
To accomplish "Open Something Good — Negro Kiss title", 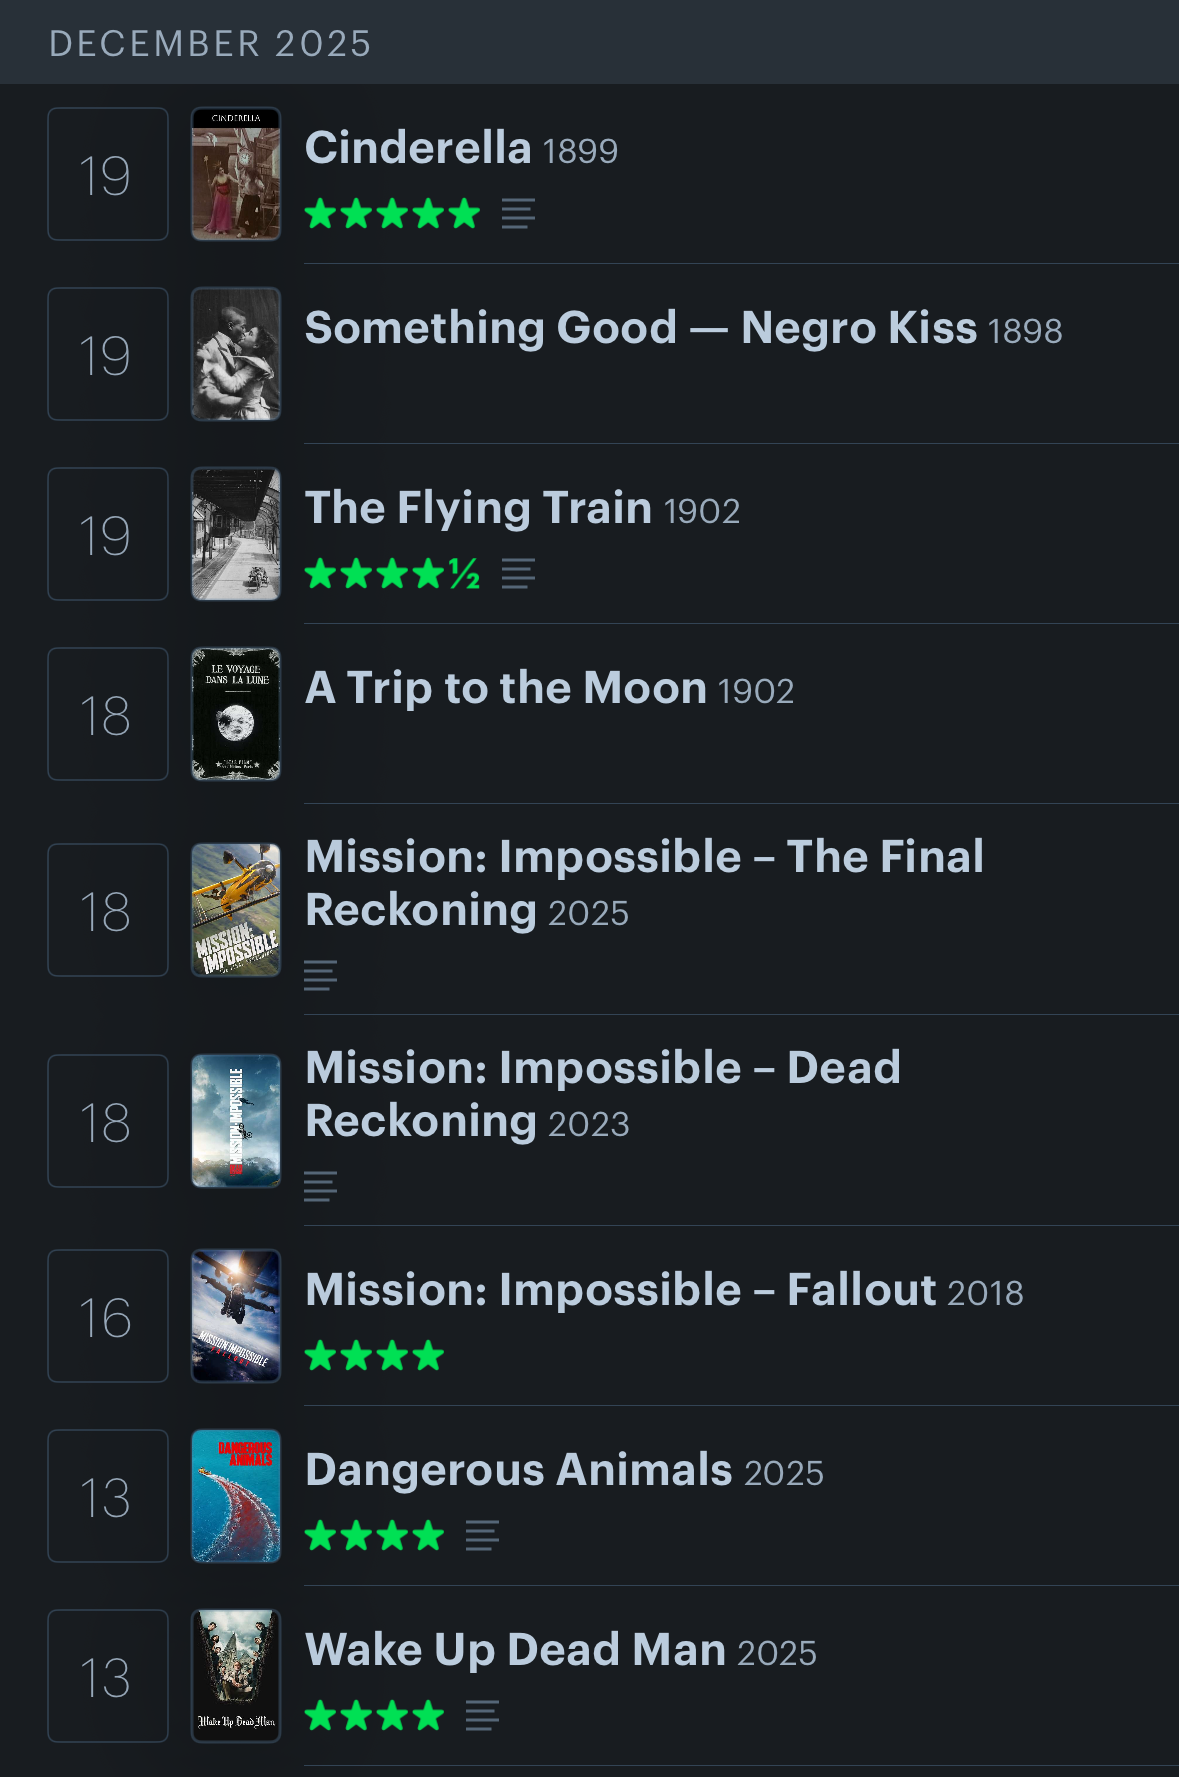I will coord(640,328).
